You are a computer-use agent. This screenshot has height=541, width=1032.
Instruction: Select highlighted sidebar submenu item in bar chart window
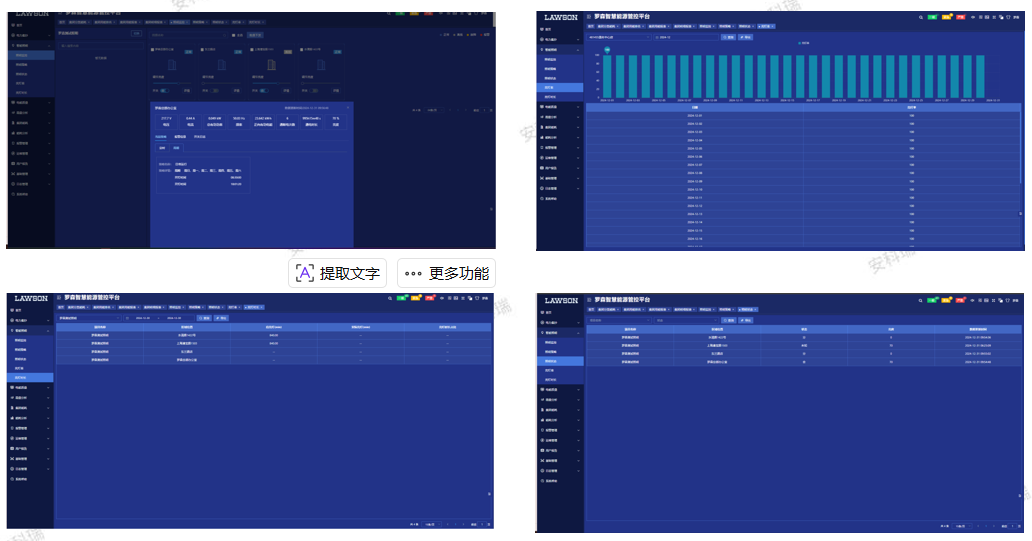click(x=559, y=88)
